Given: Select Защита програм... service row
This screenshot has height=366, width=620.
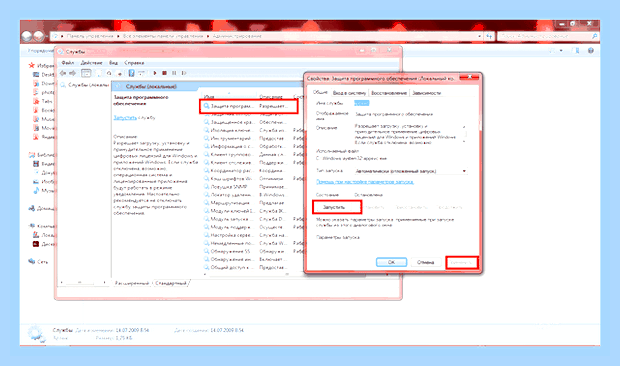Looking at the screenshot, I should click(x=249, y=106).
